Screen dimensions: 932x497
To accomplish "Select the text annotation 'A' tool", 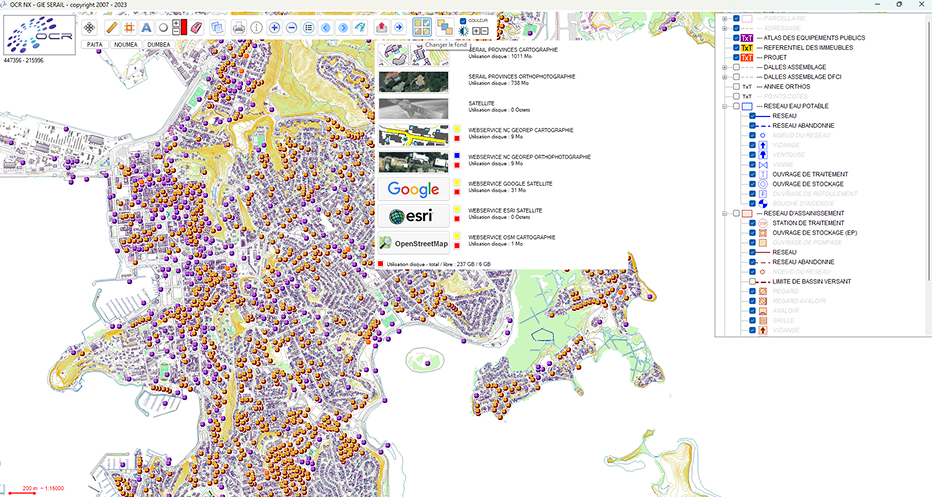I will click(x=146, y=27).
